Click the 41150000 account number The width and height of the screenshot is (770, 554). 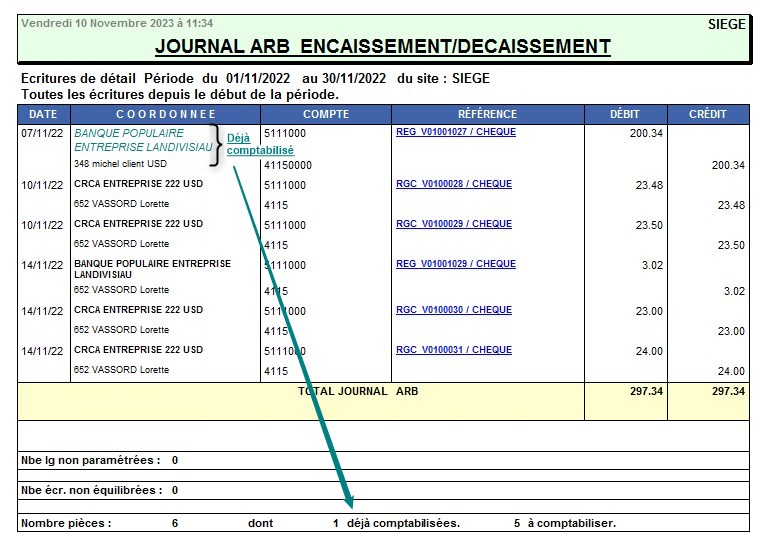pos(288,165)
